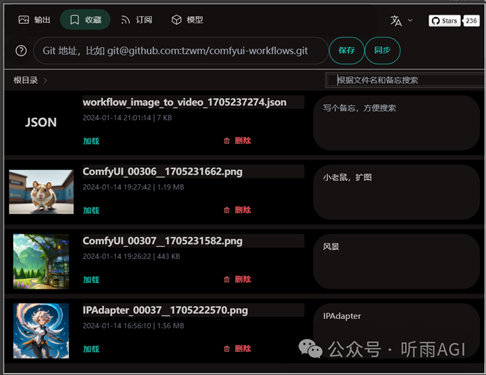The height and width of the screenshot is (375, 486).
Task: Click the 保存 button
Action: pos(347,51)
